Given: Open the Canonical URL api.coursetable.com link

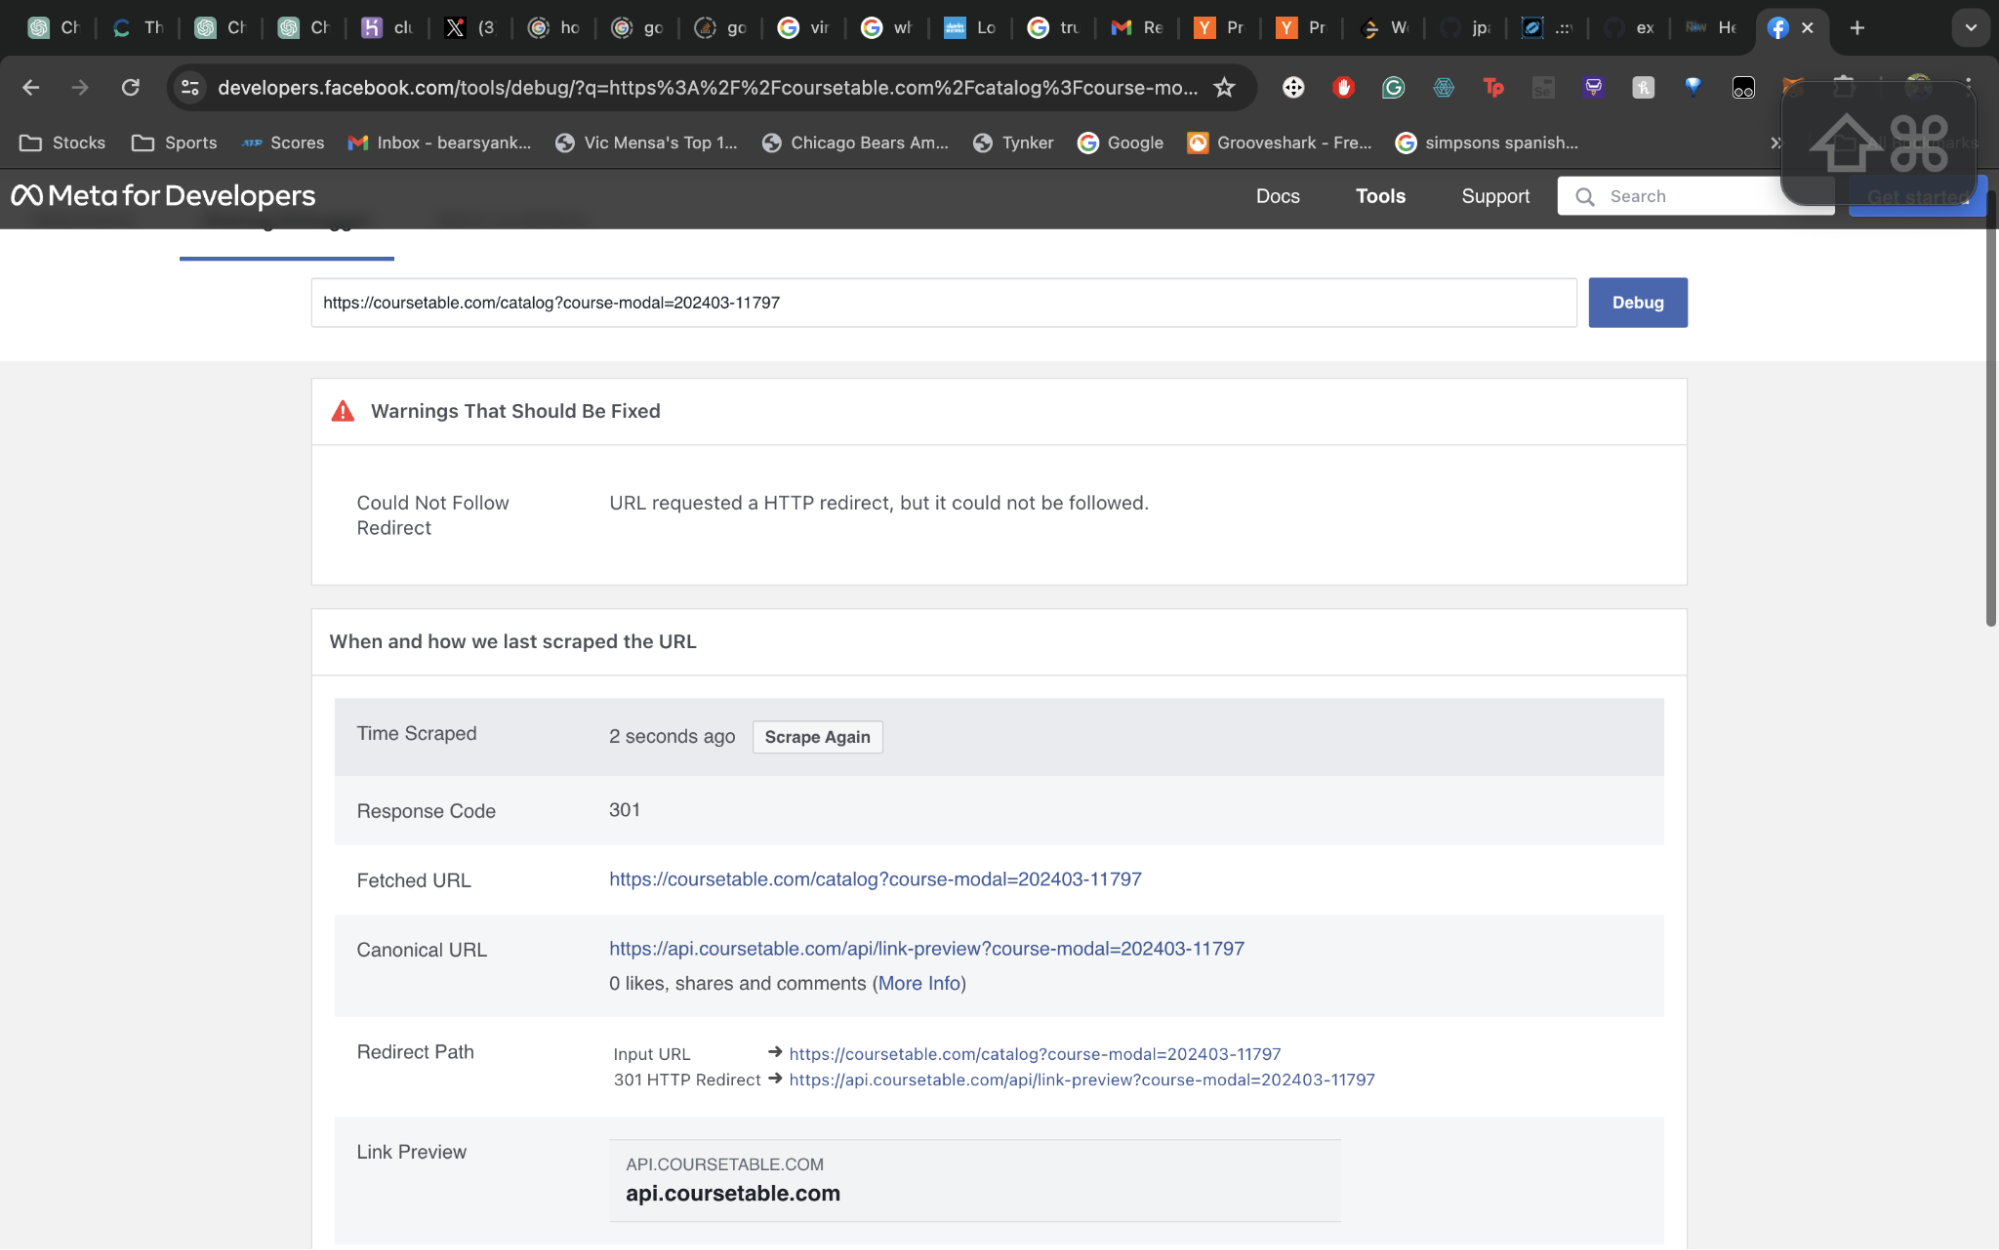Looking at the screenshot, I should 926,948.
